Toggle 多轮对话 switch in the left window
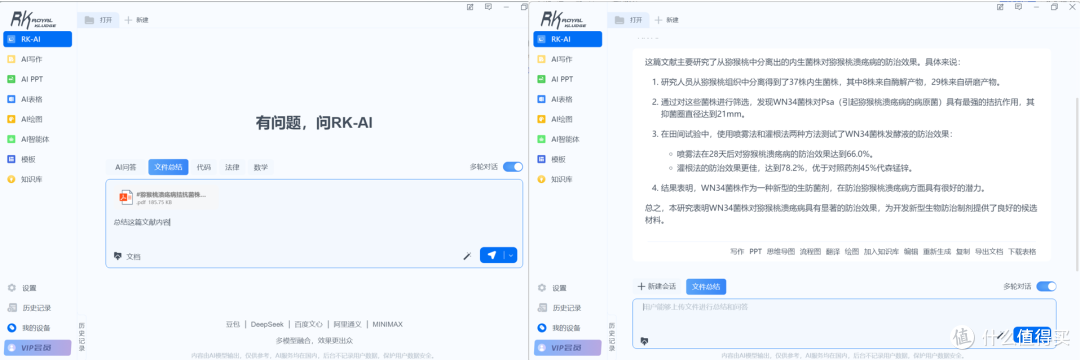Image resolution: width=1080 pixels, height=360 pixels. coord(513,167)
